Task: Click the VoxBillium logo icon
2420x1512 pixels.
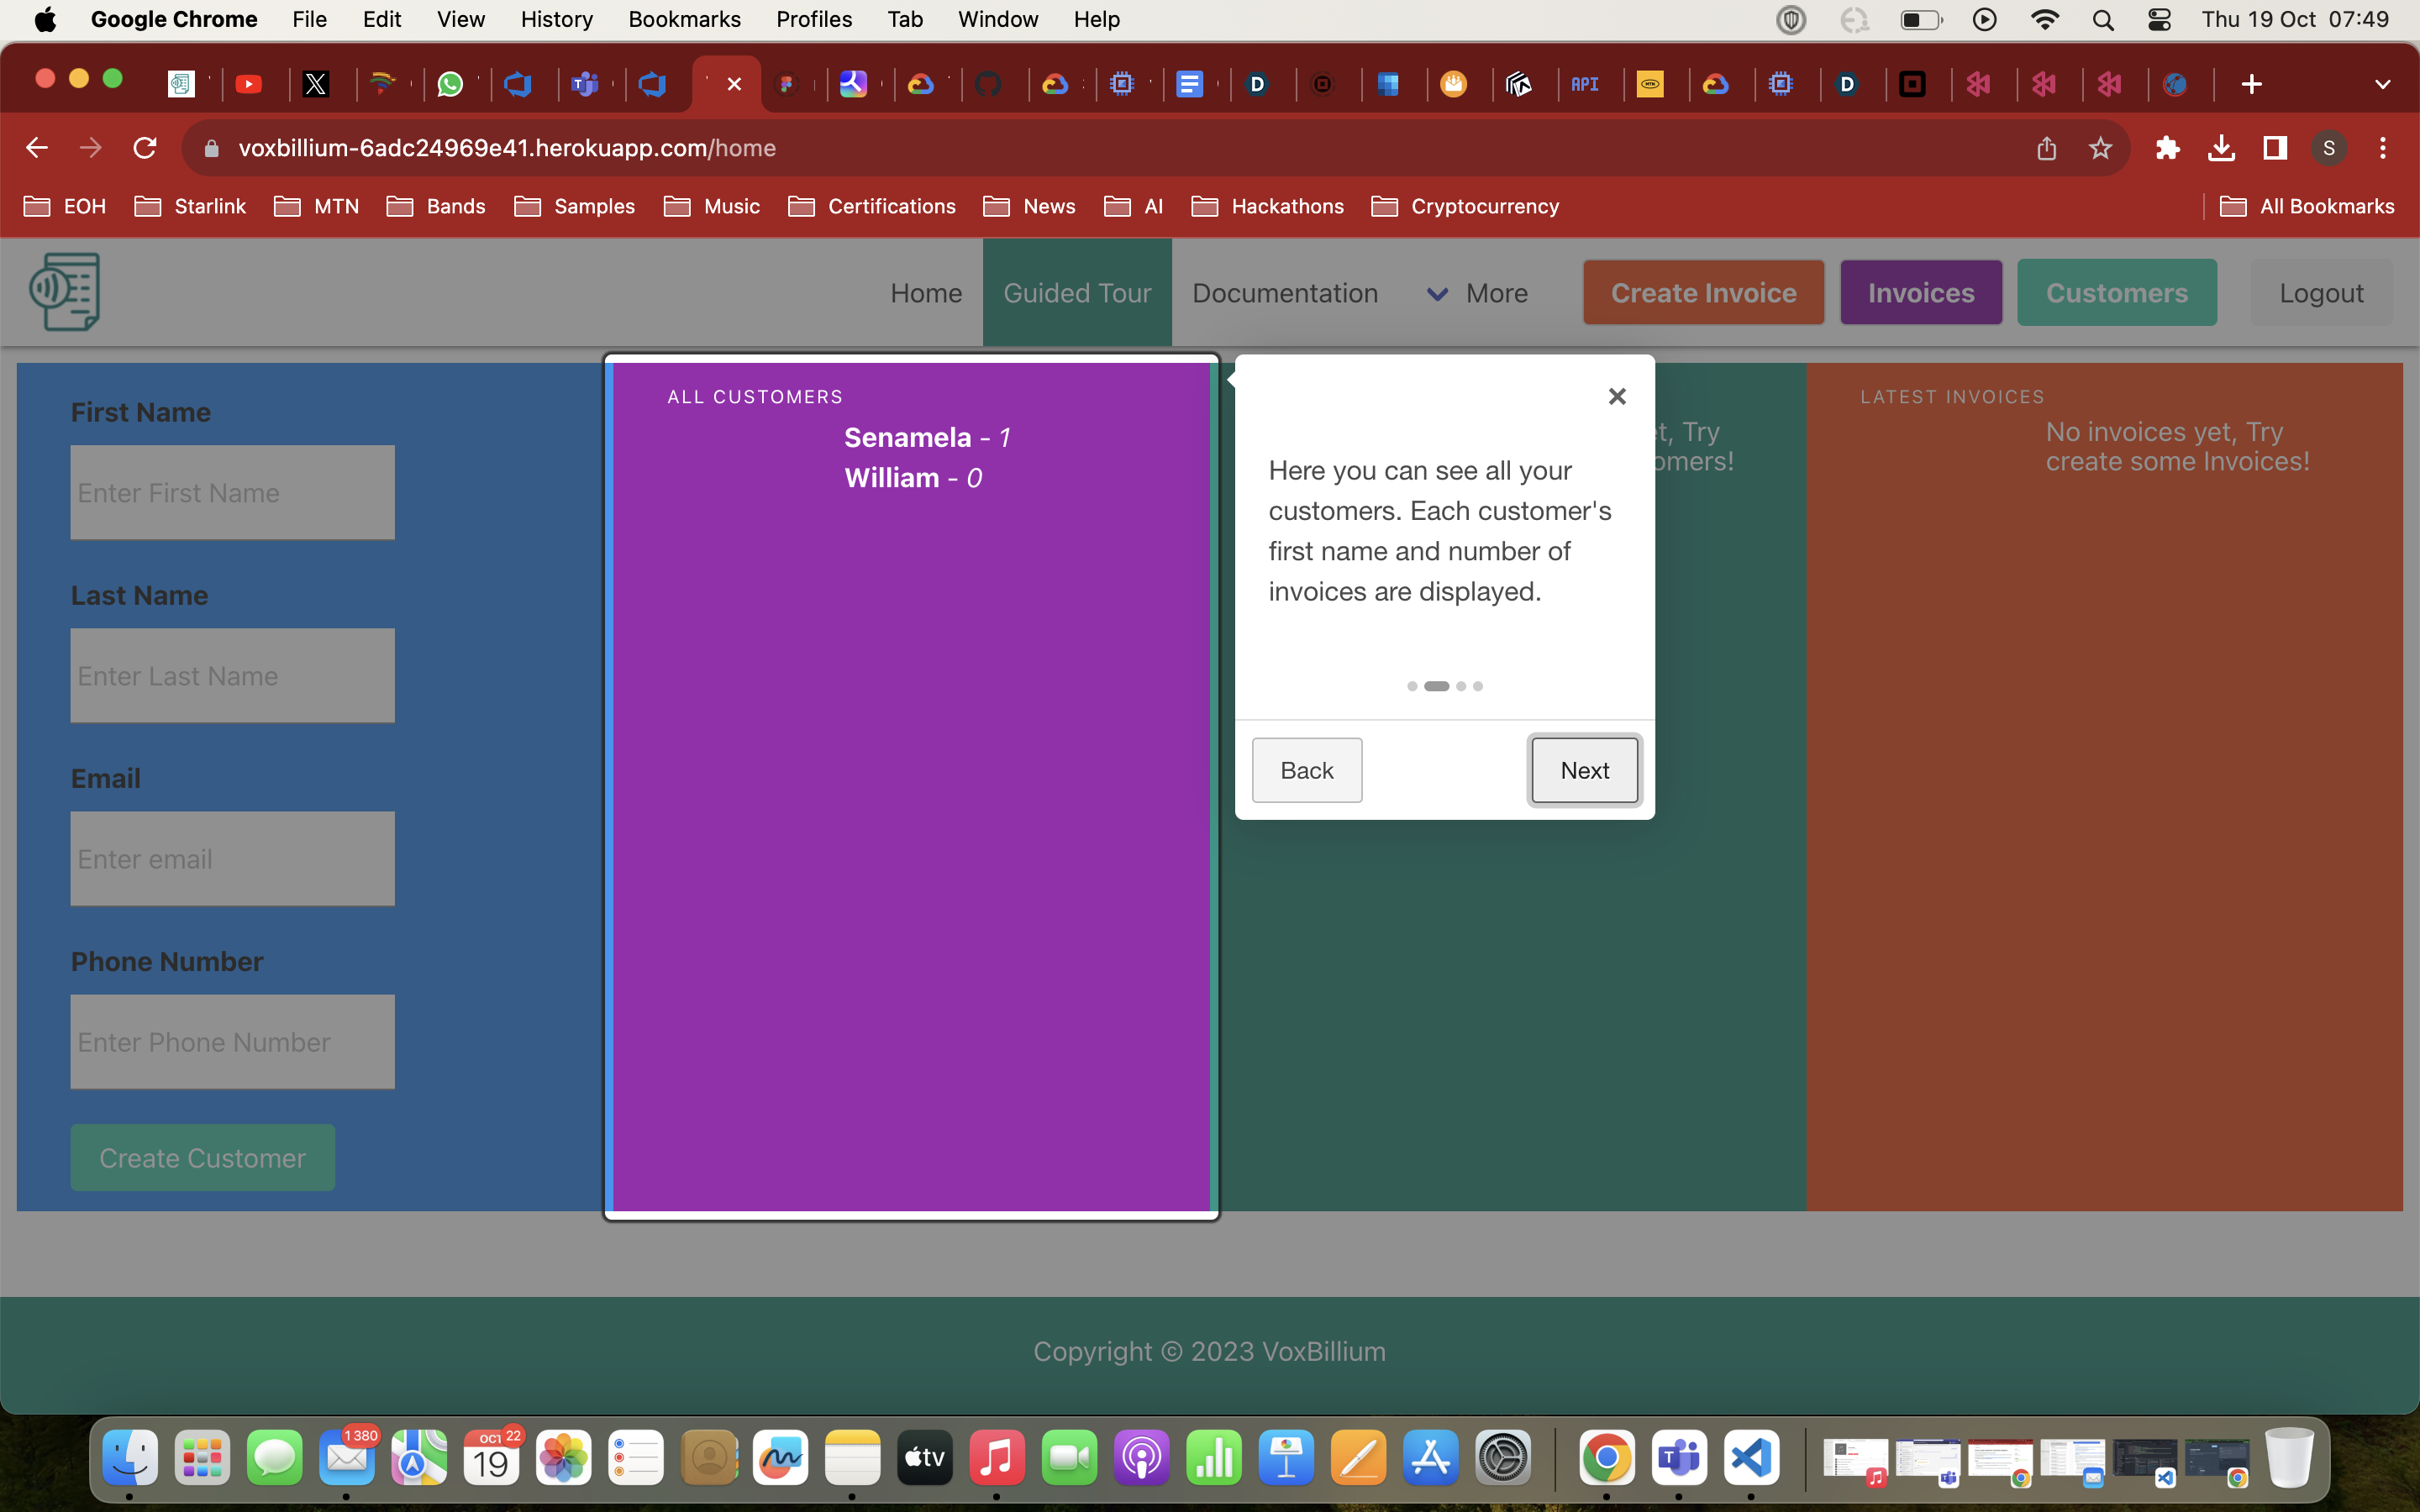Action: click(x=65, y=291)
